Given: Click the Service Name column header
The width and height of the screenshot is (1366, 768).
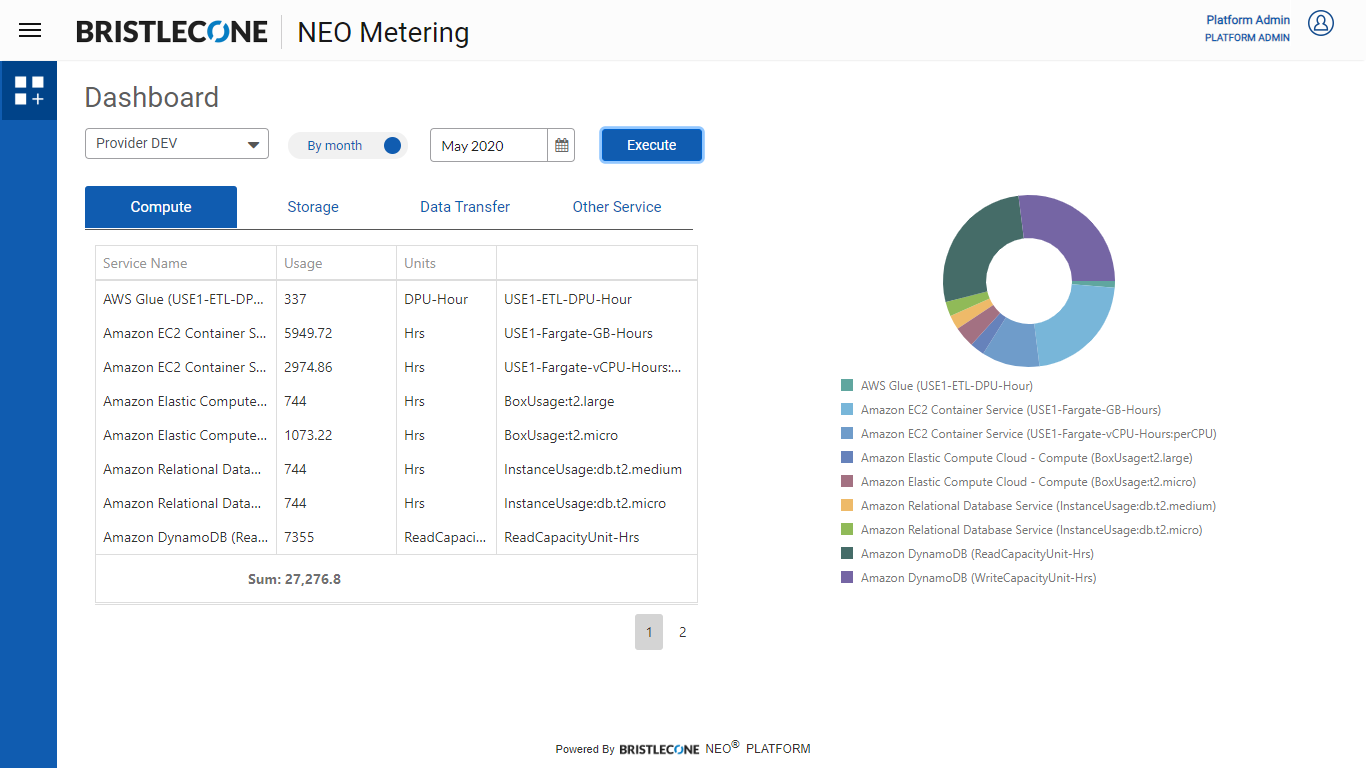Looking at the screenshot, I should click(x=146, y=263).
